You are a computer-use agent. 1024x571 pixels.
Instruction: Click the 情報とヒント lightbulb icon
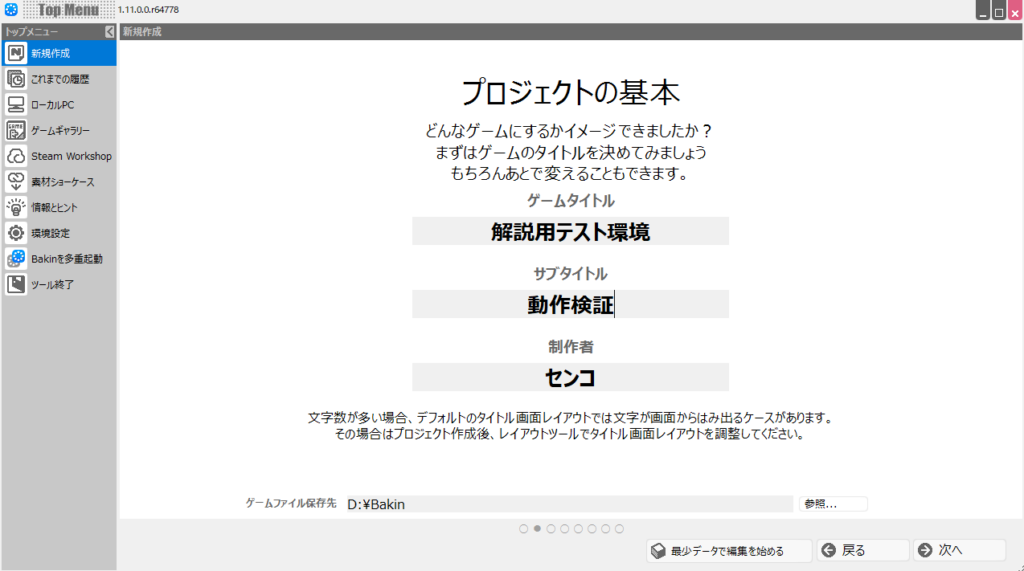click(x=16, y=207)
